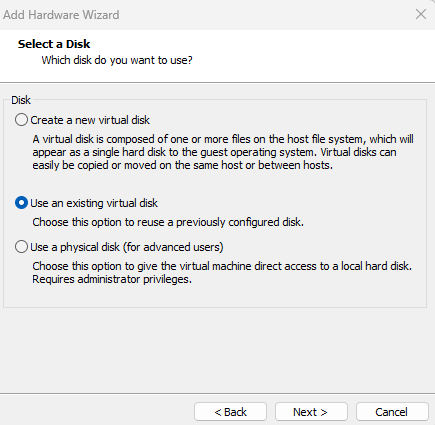Viewport: 435px width, 425px height.
Task: Click the "Disk" group box caption
Action: click(x=21, y=100)
